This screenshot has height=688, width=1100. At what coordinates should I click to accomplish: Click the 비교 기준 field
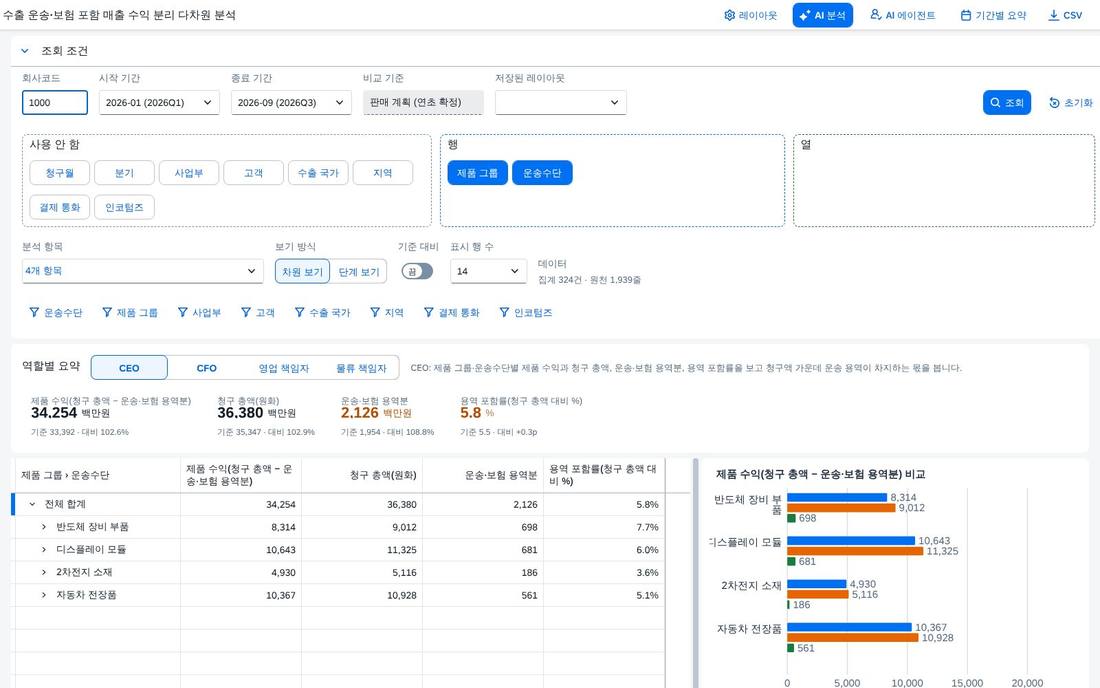tap(423, 102)
